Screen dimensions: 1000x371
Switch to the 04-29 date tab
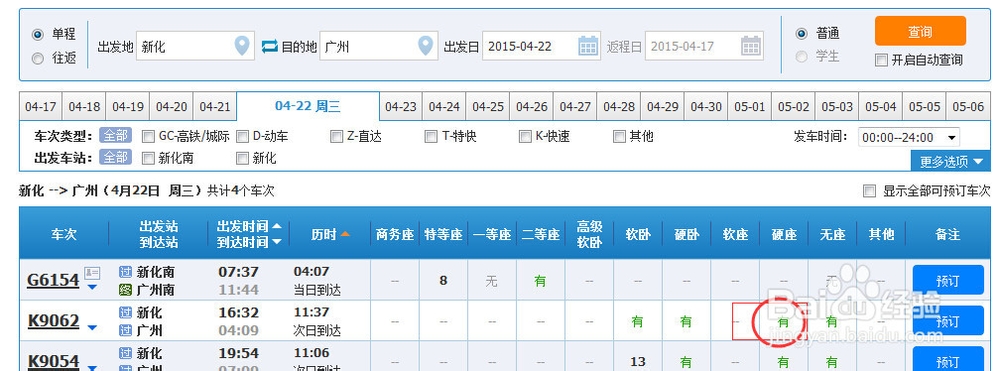tap(663, 106)
